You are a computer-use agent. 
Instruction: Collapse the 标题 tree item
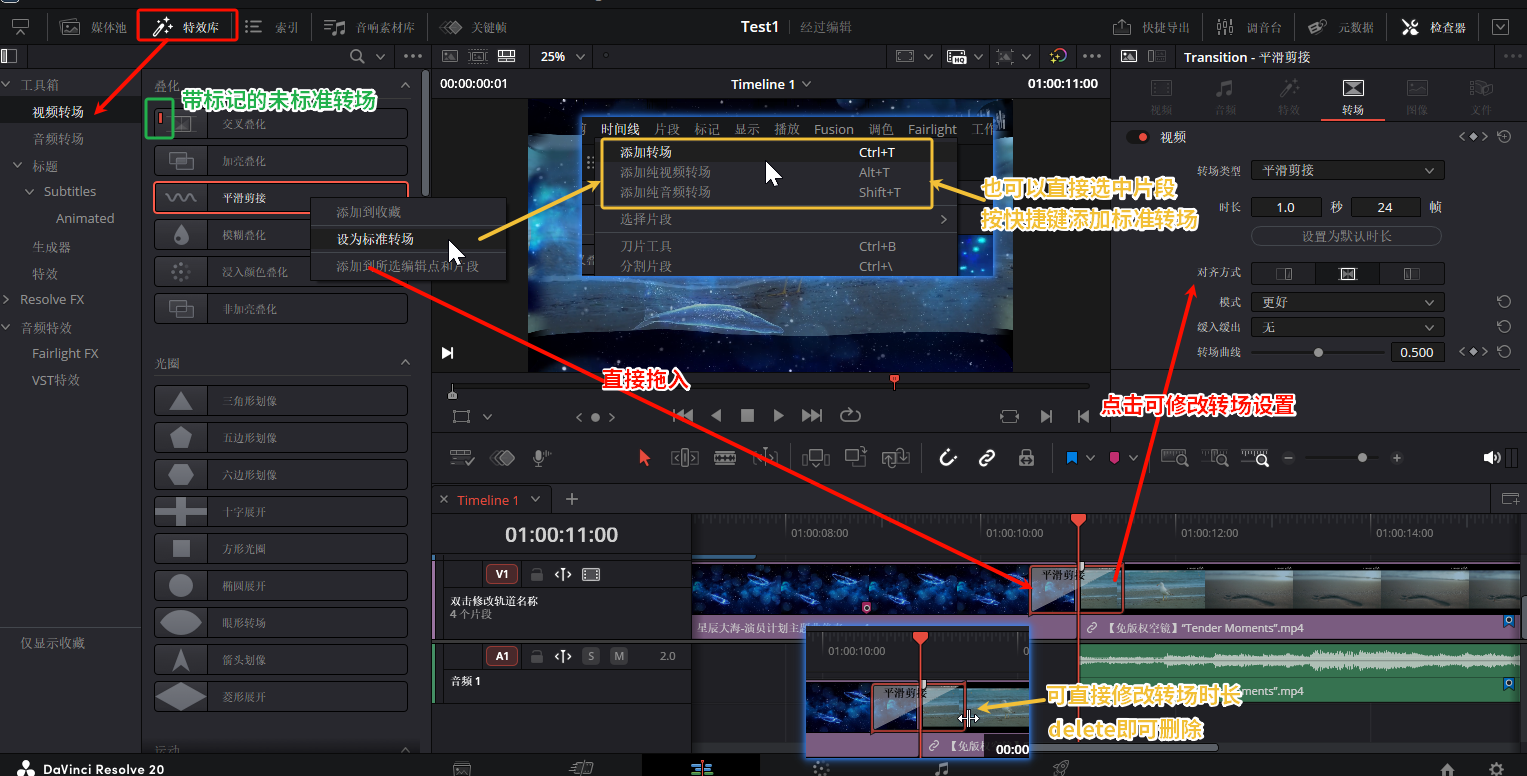pos(18,166)
